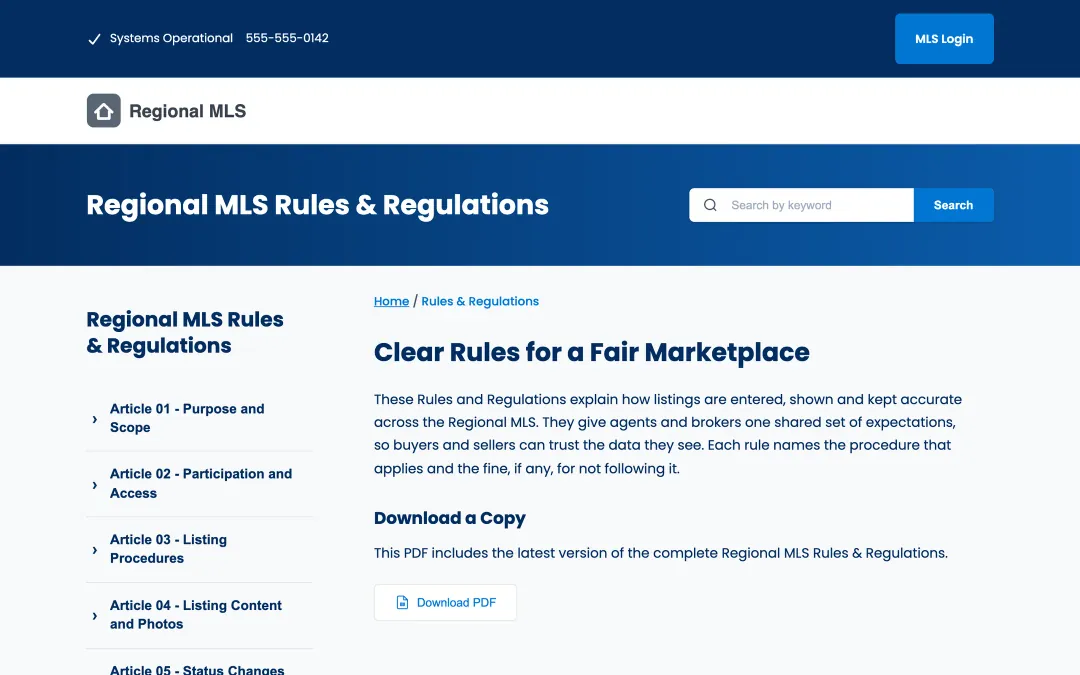Click Rules & Regulations breadcrumb
Viewport: 1080px width, 675px height.
[480, 301]
